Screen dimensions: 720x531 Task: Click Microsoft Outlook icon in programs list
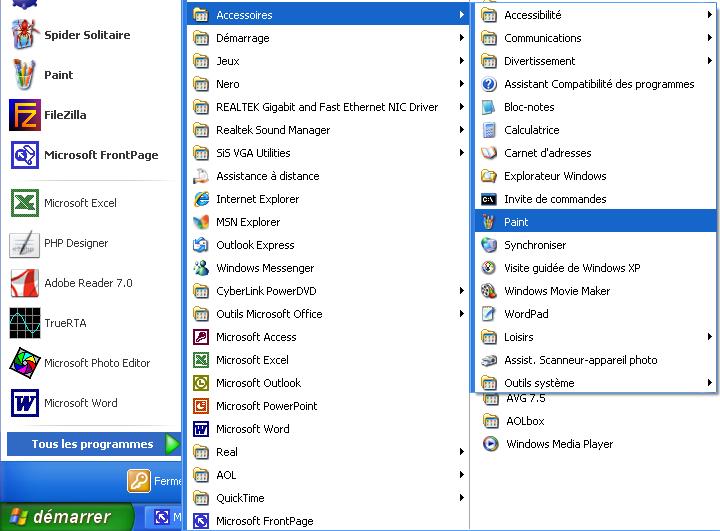tap(201, 383)
